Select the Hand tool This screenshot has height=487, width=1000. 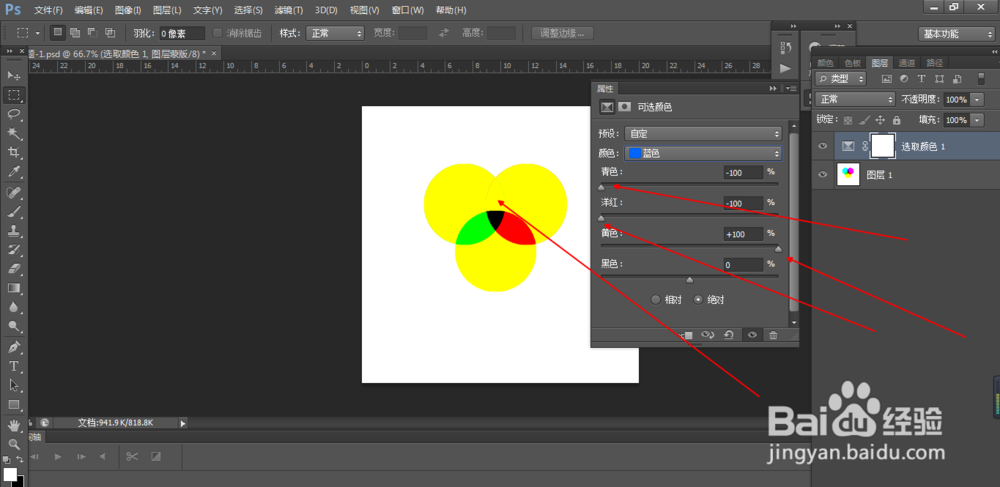13,425
